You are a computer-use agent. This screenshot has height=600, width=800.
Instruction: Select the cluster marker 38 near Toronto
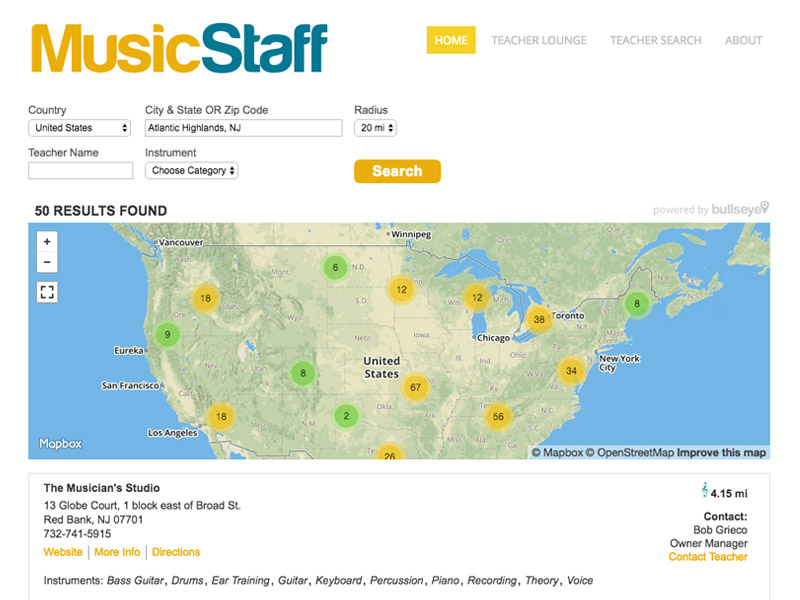pyautogui.click(x=540, y=319)
